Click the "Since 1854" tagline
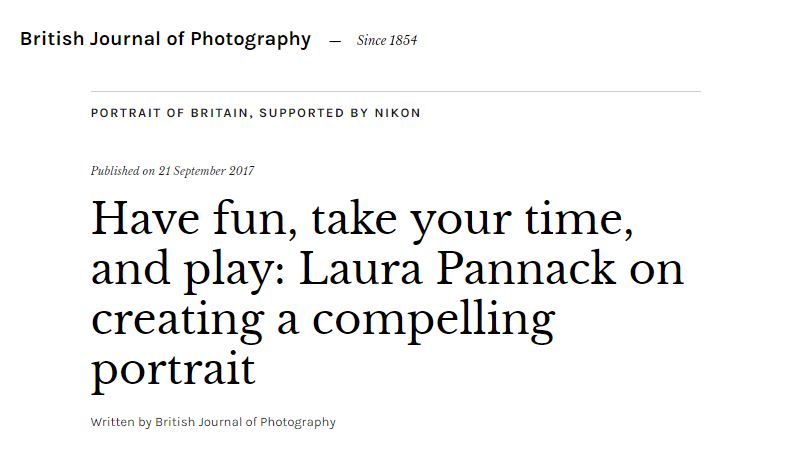Image resolution: width=805 pixels, height=449 pixels. pyautogui.click(x=386, y=41)
